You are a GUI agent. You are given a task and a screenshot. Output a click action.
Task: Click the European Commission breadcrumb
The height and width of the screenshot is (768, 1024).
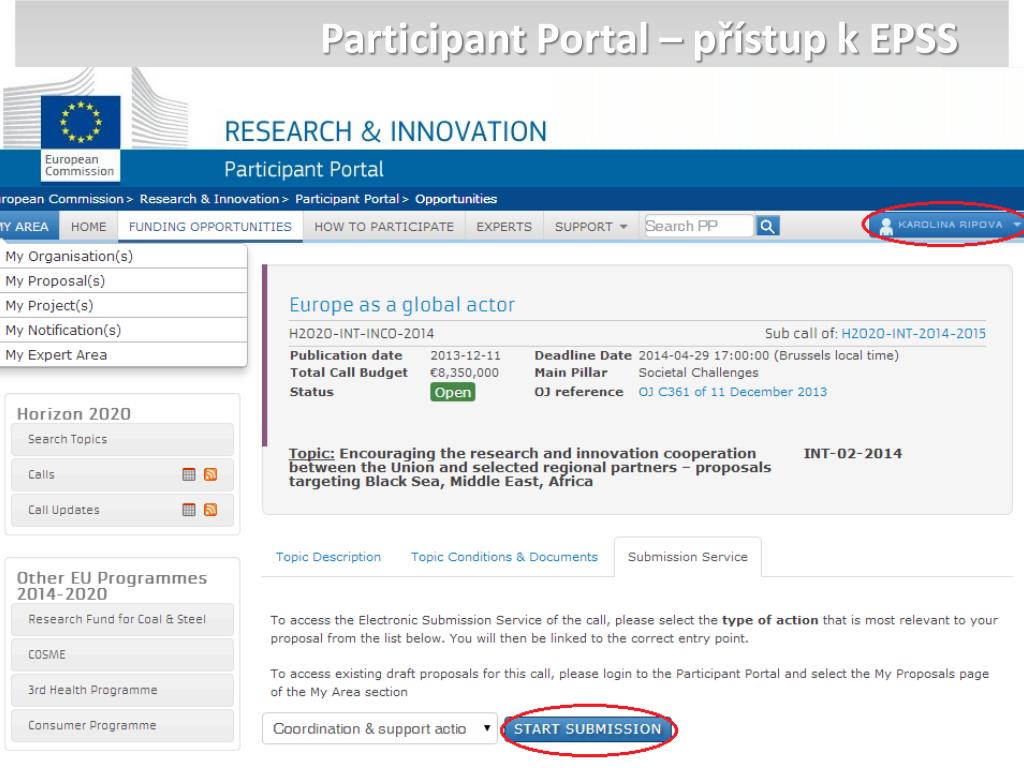(61, 199)
